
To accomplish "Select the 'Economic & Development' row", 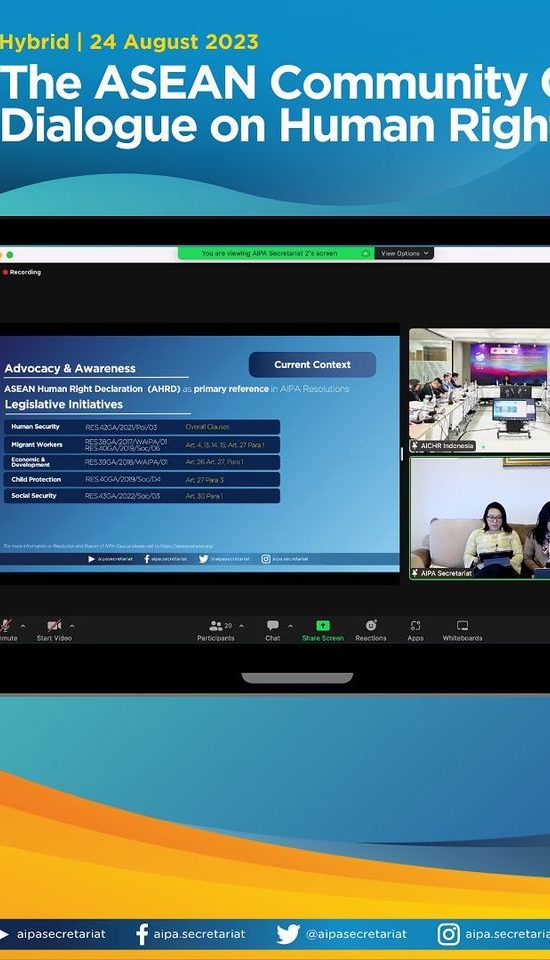I will coord(142,462).
